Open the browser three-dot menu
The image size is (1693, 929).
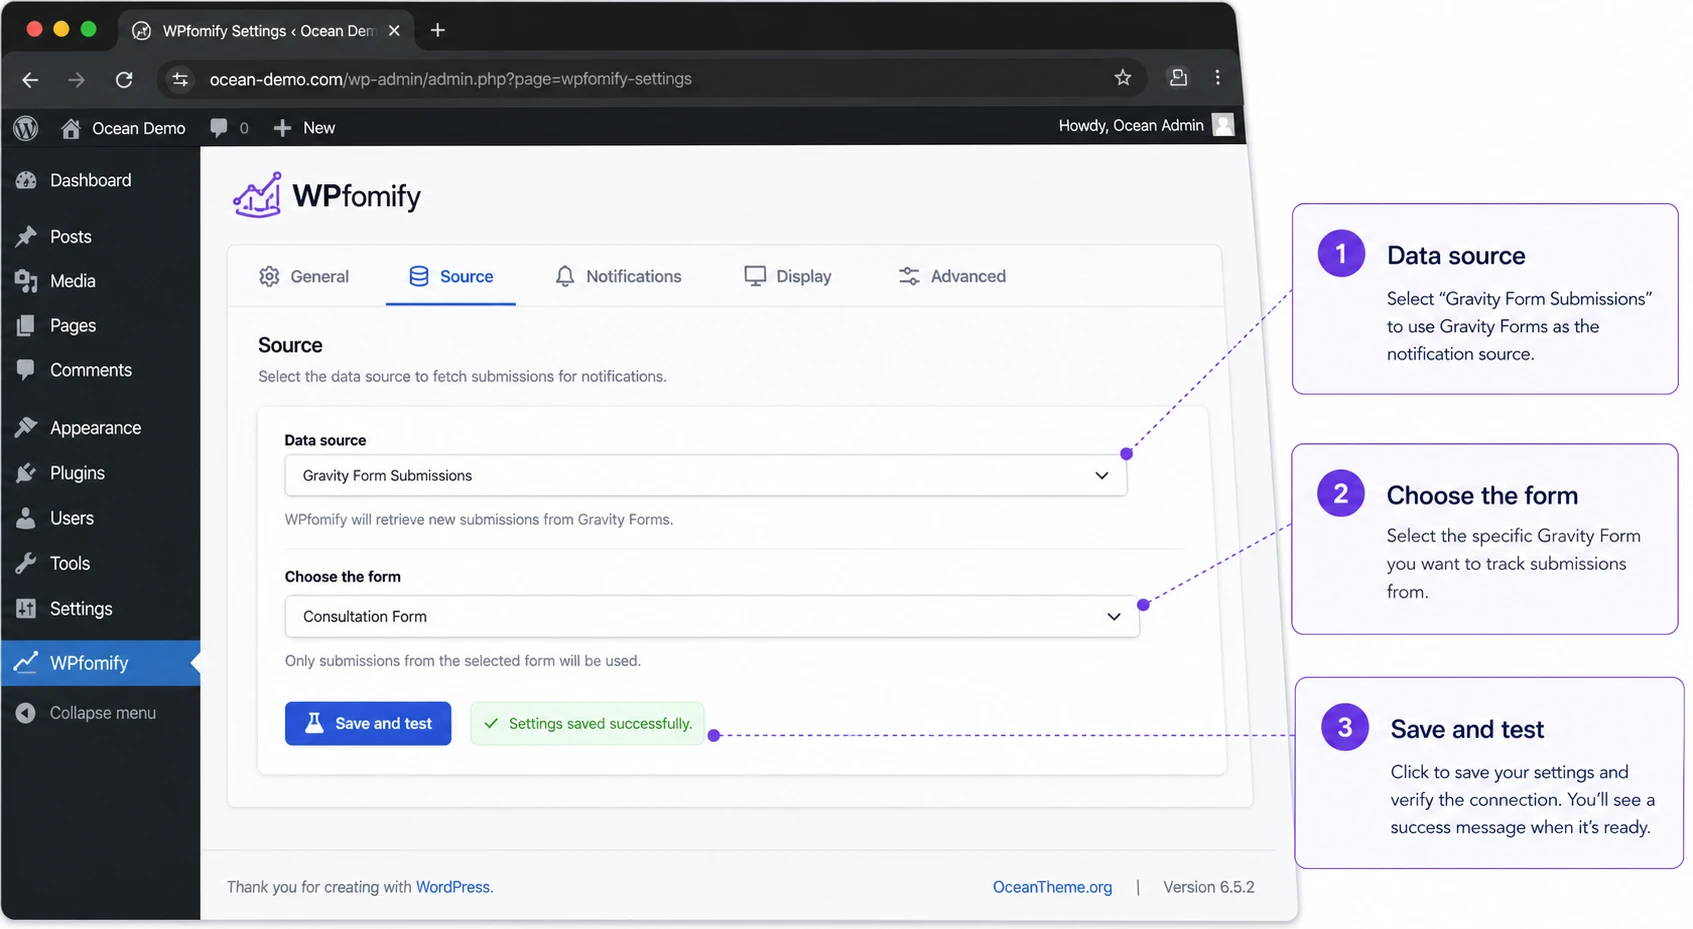(1217, 77)
